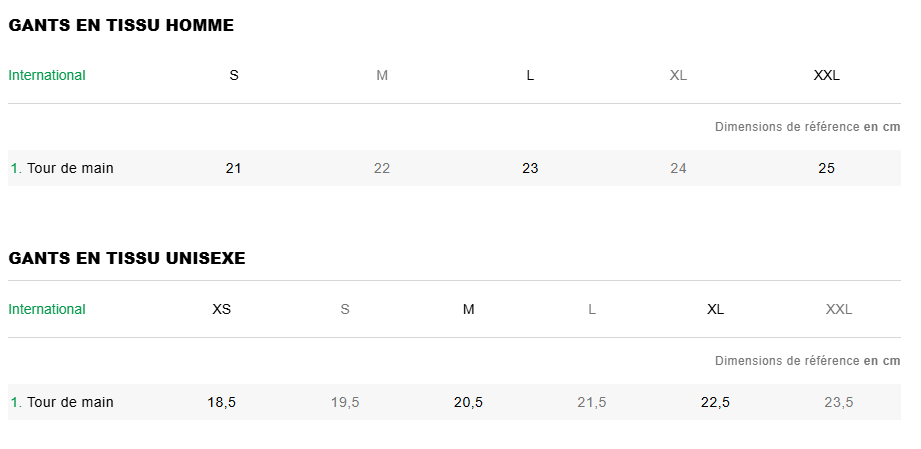The width and height of the screenshot is (921, 449).
Task: Select size XXL in men's gloves table
Action: click(827, 75)
